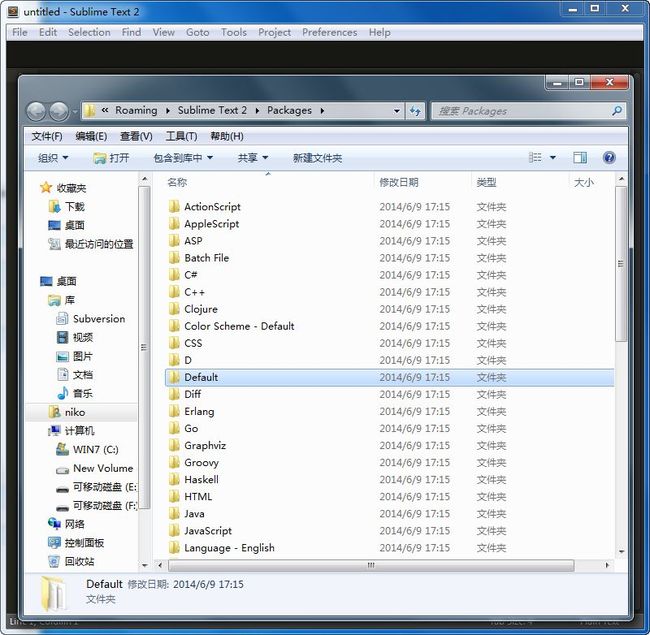Image resolution: width=650 pixels, height=635 pixels.
Task: Sort by the 类型 column header
Action: coord(486,182)
